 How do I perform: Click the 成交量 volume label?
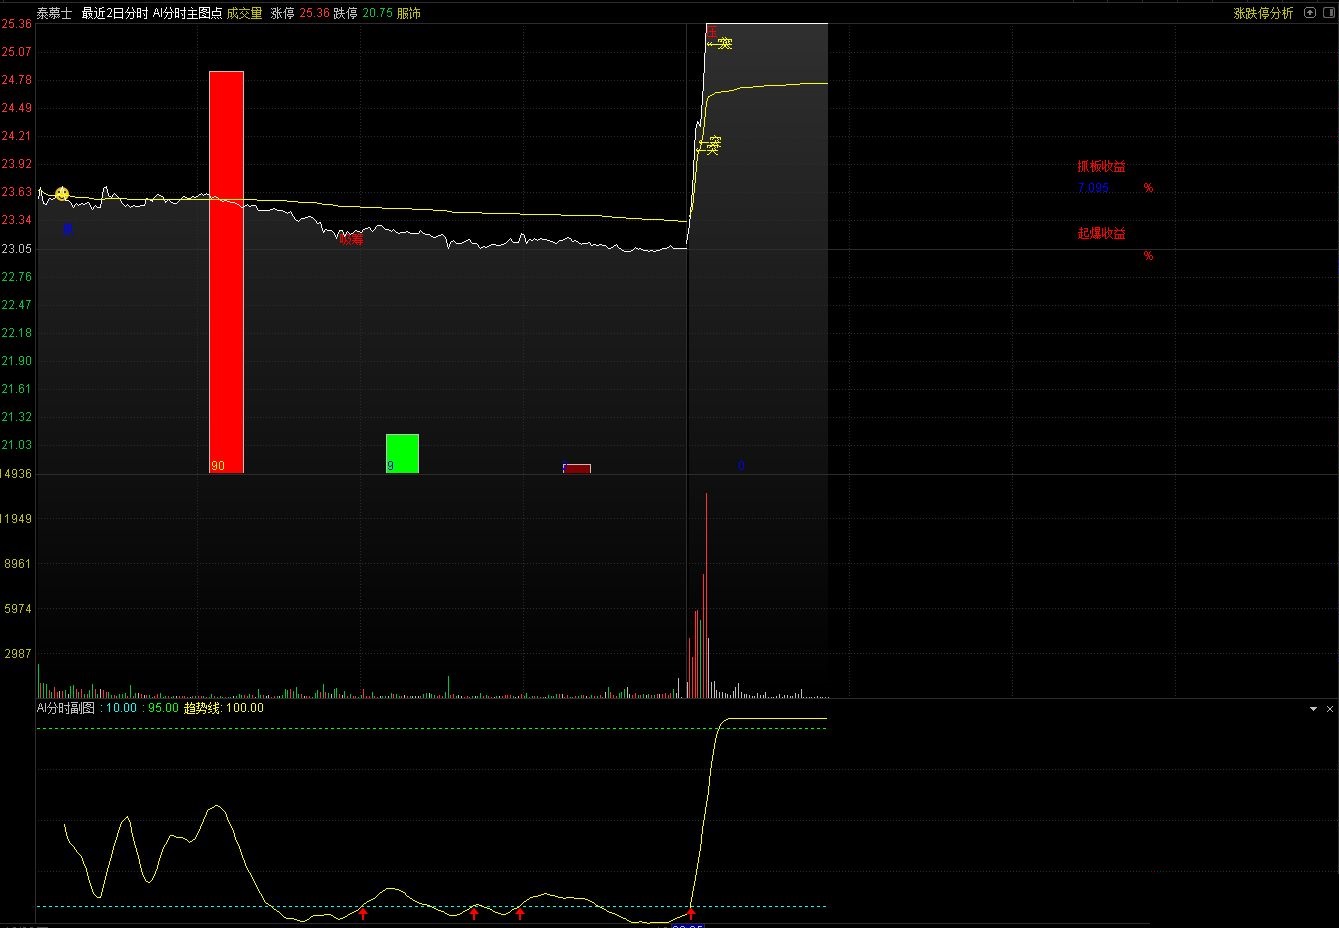pos(244,13)
